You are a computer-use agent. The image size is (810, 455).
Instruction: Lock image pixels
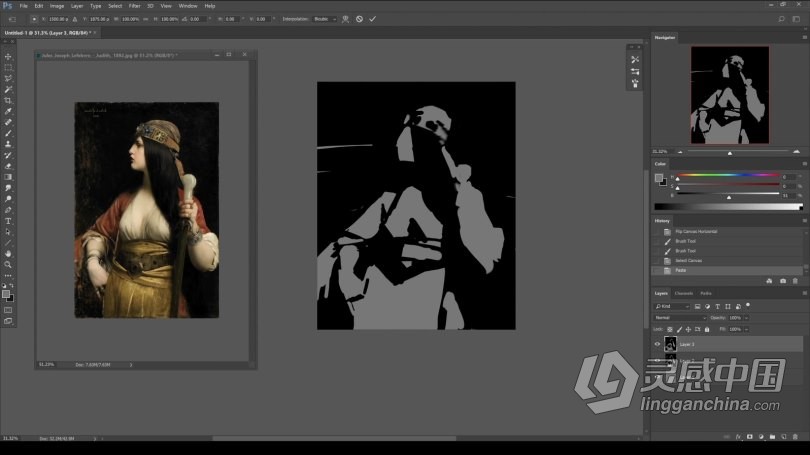pyautogui.click(x=679, y=330)
